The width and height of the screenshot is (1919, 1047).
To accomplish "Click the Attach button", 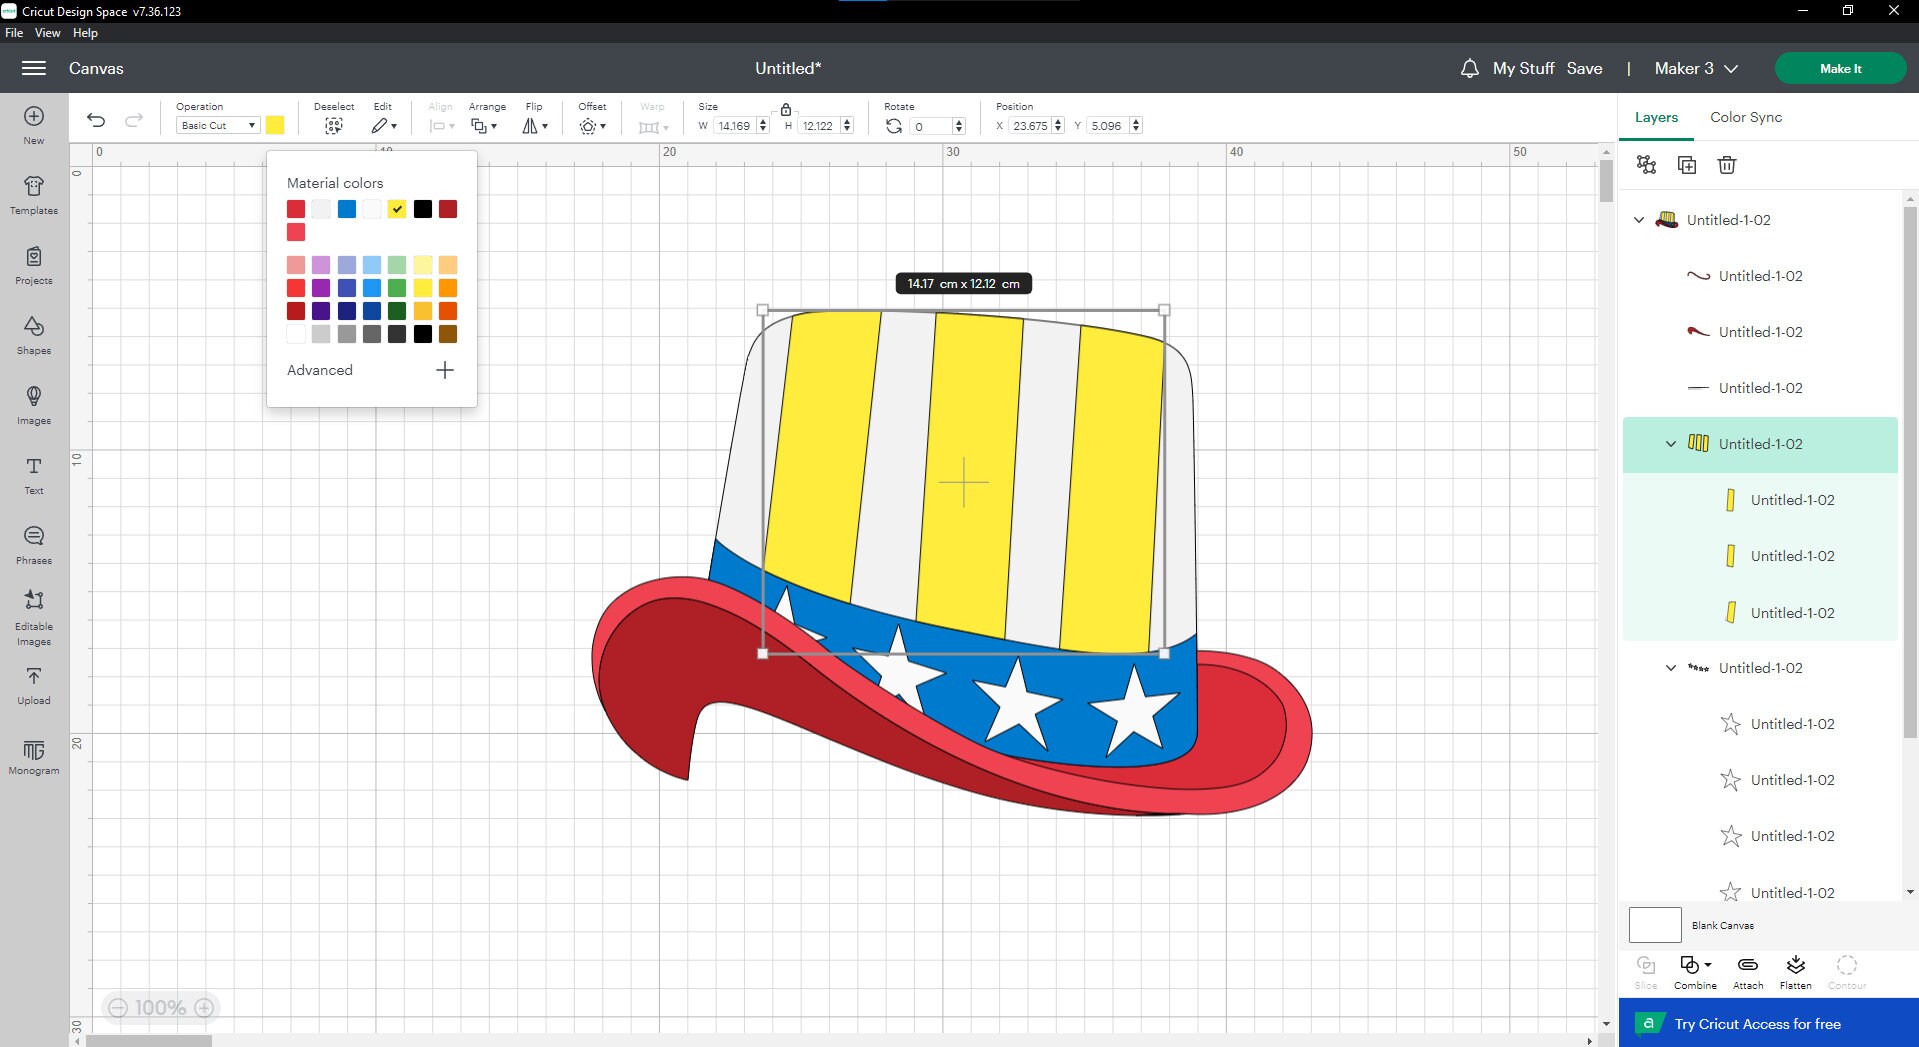I will click(1748, 971).
